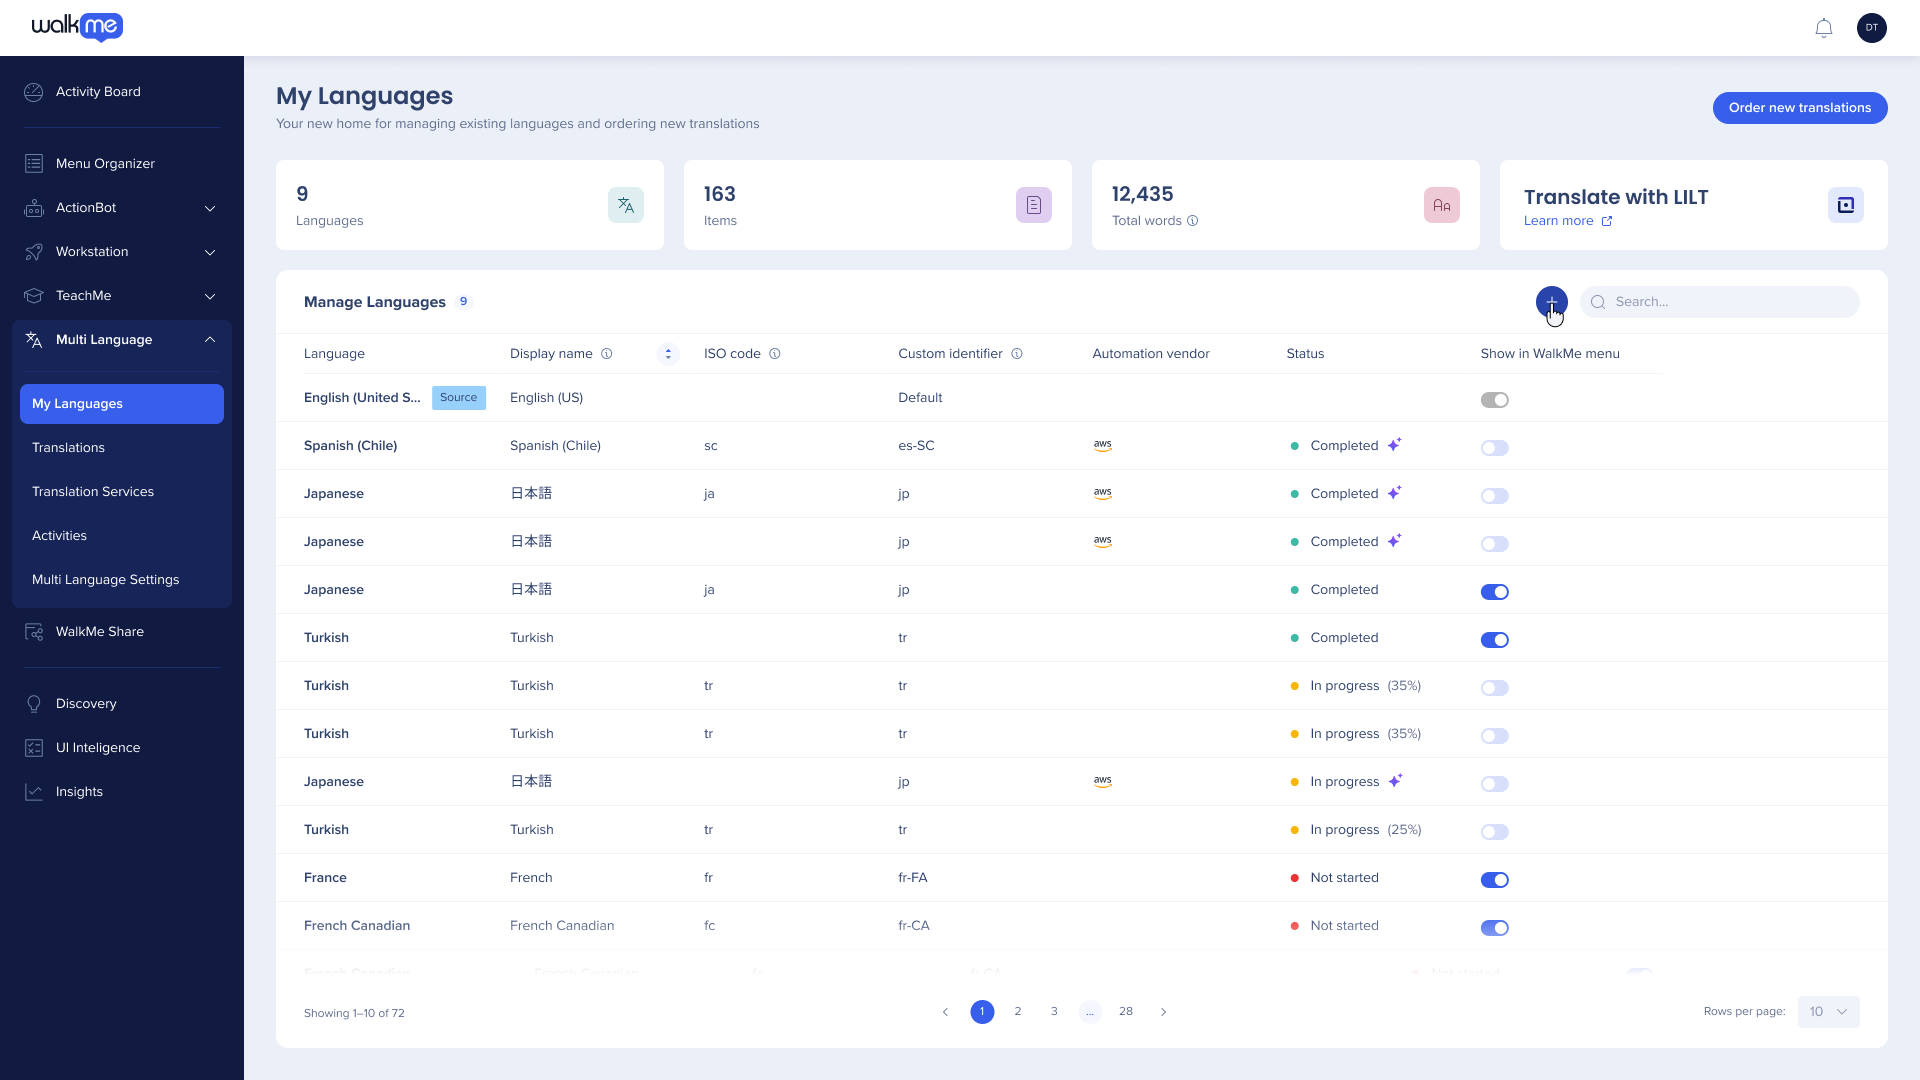Click the Custom identifier info icon
Viewport: 1920px width, 1080px height.
click(1017, 354)
